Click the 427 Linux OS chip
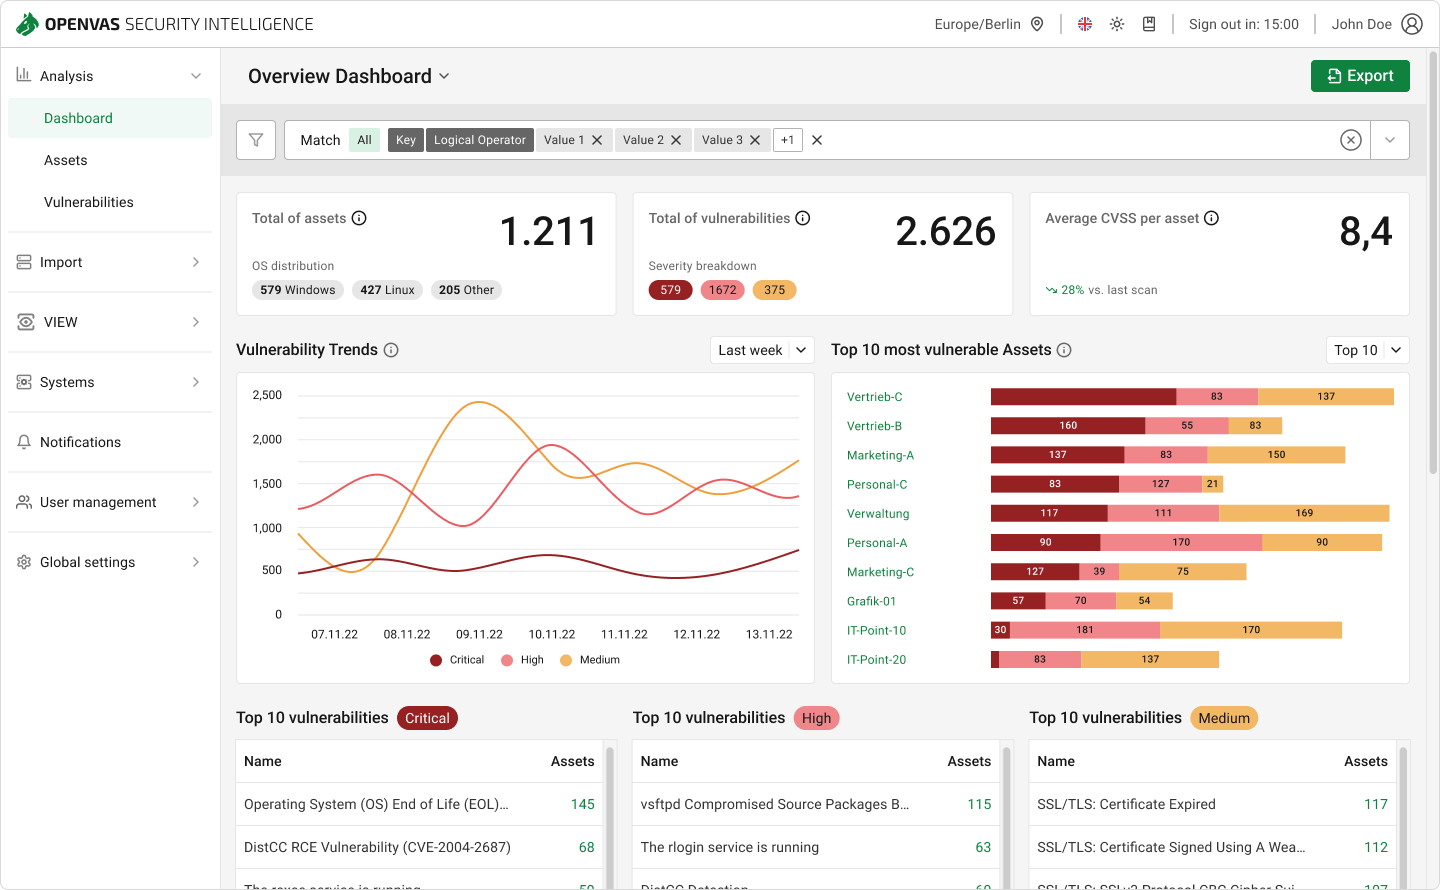 click(387, 290)
